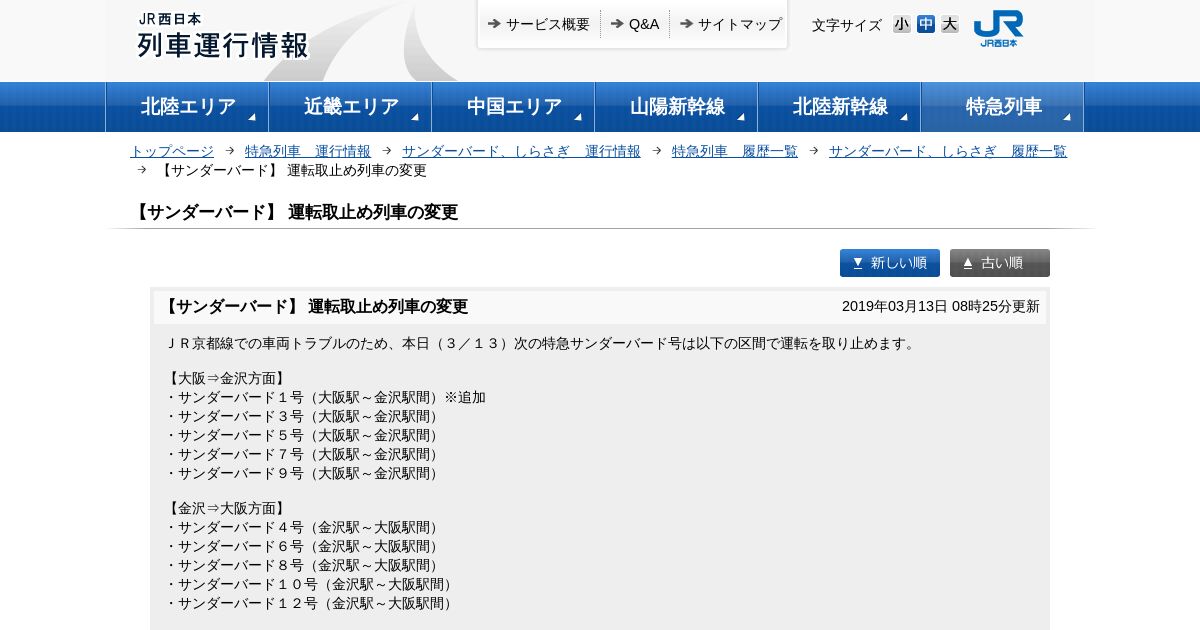Click the up-triangle icon on 古い順

pyautogui.click(x=968, y=263)
